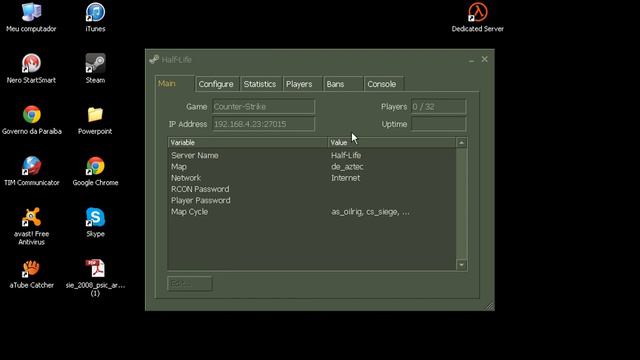Switch to the Bans tab
This screenshot has width=640, height=360.
[x=343, y=84]
